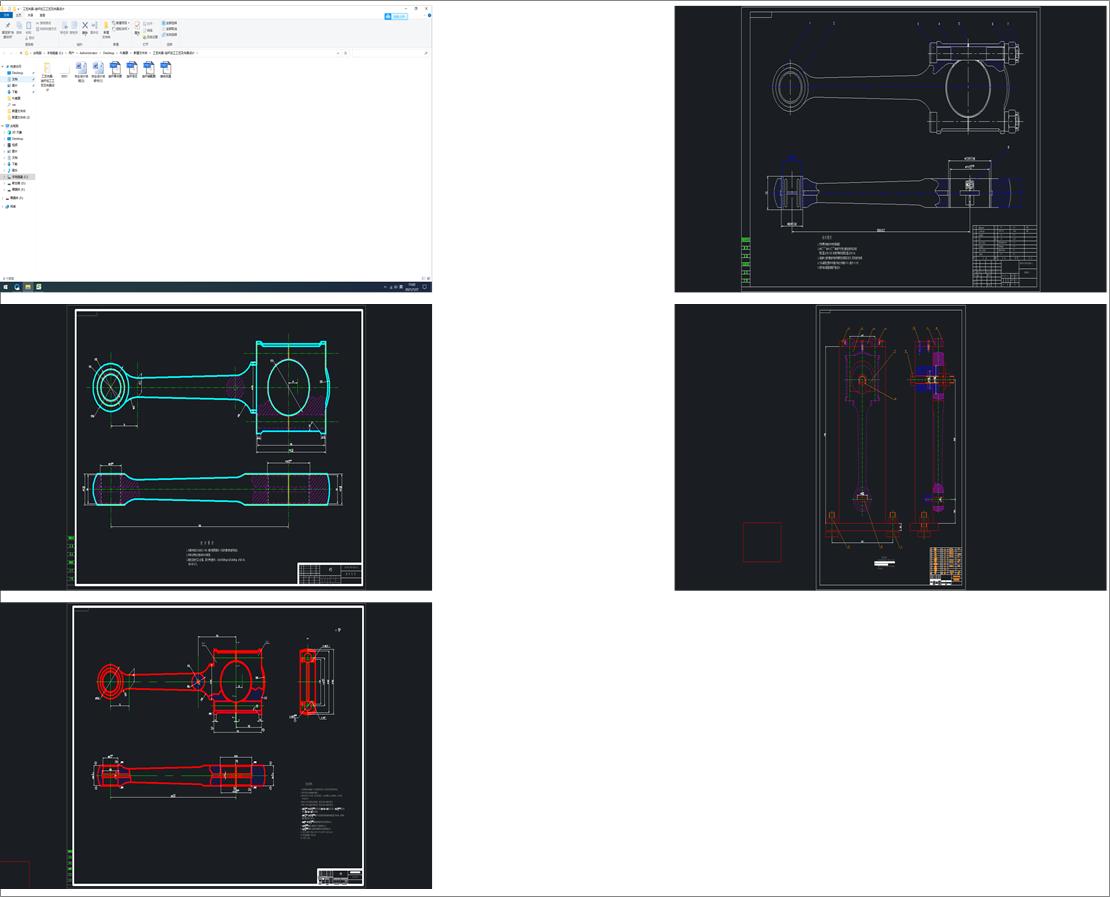Select the highlighted Local Disk (C:) row

[x=18, y=177]
